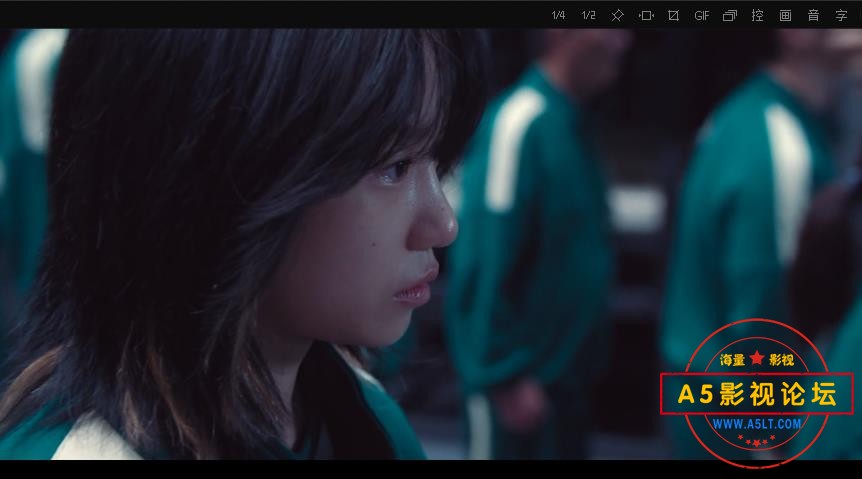Click the stacked windows icon
Viewport: 862px width, 479px height.
pyautogui.click(x=730, y=15)
